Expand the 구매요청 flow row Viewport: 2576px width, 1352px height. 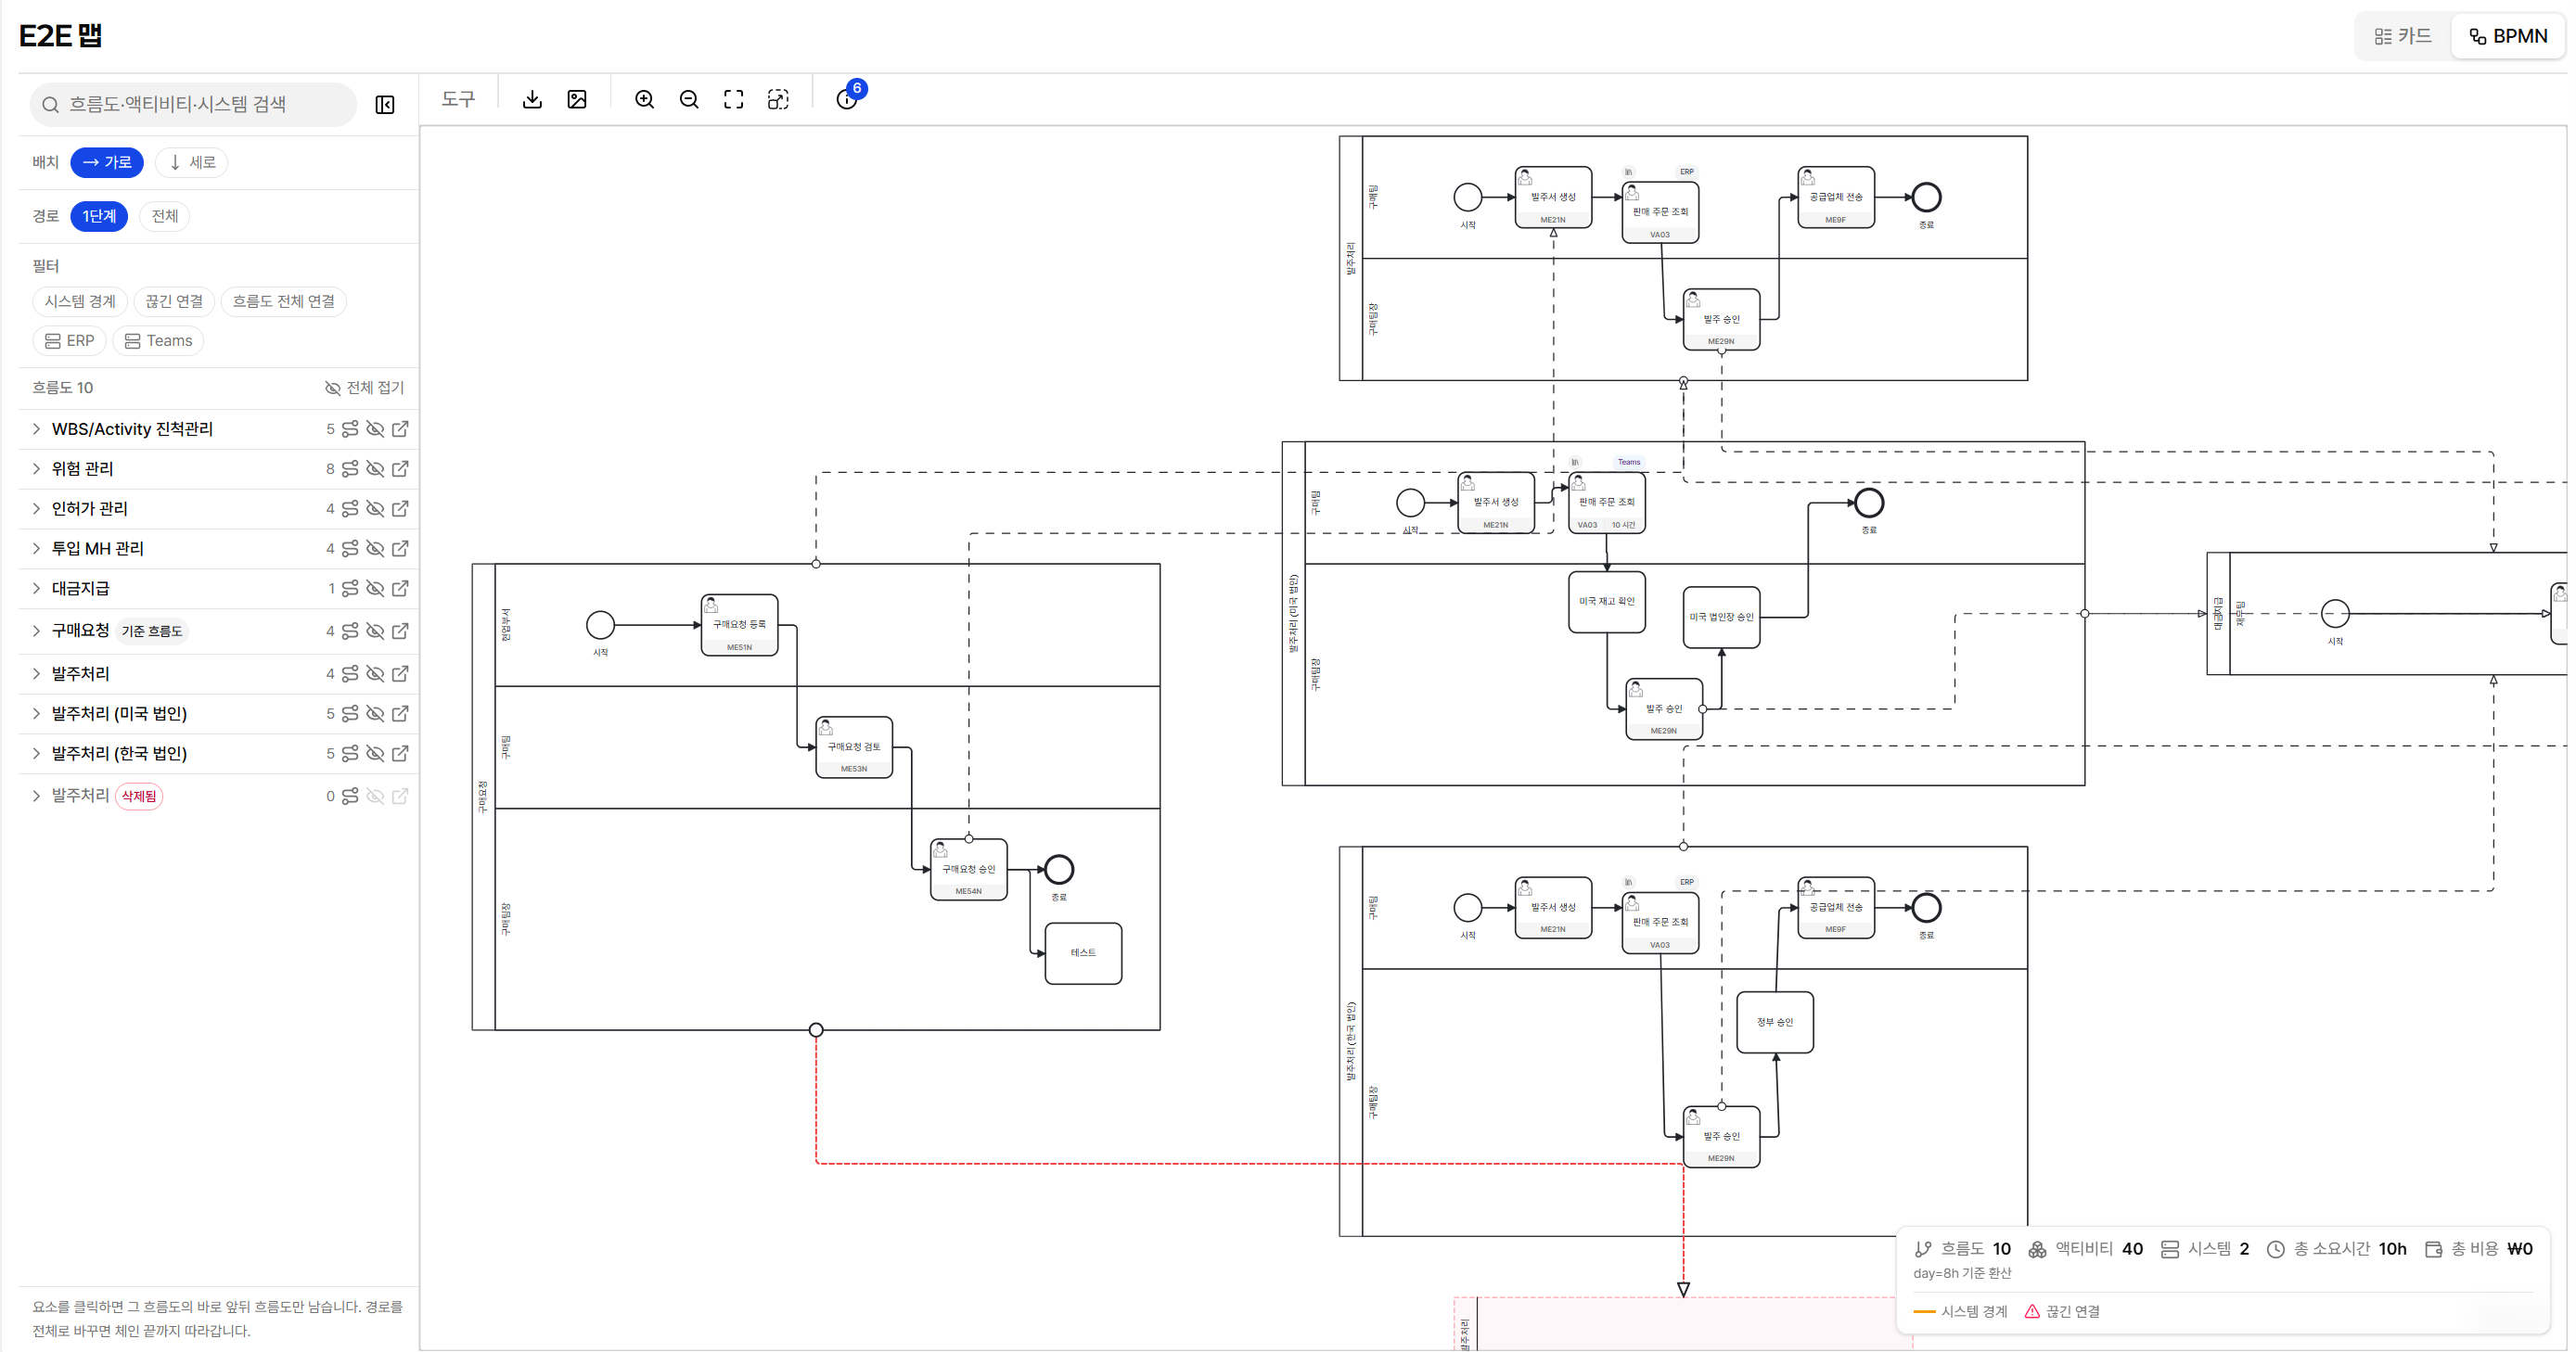(x=36, y=631)
